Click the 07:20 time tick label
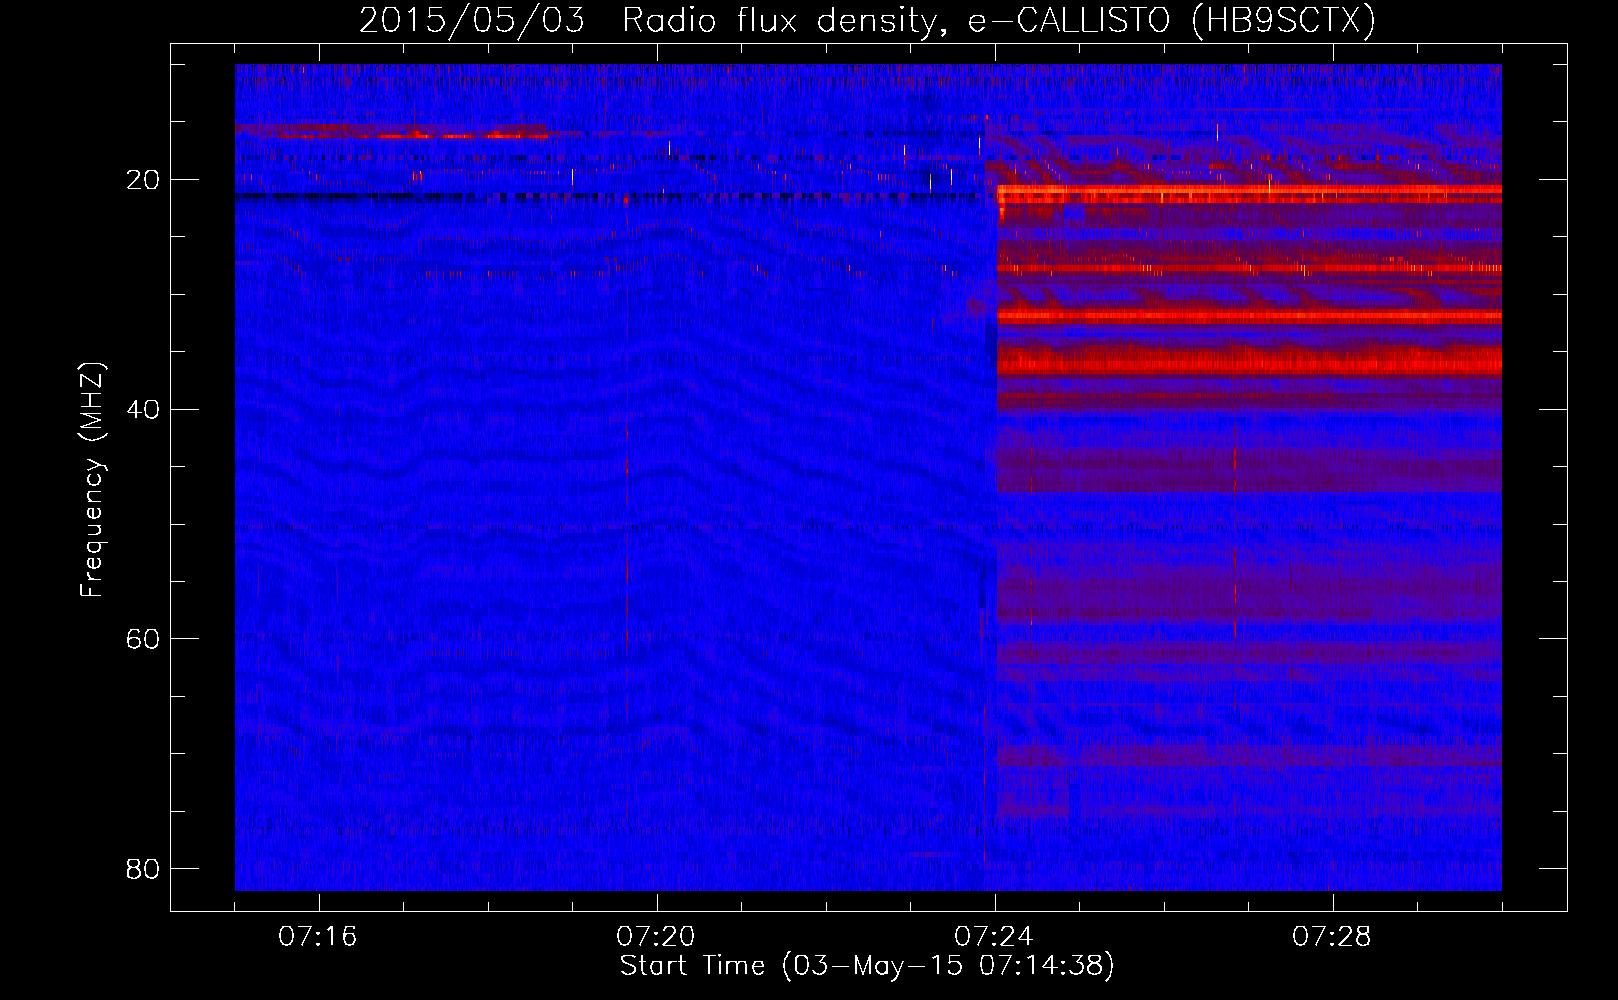1618x1000 pixels. 656,937
